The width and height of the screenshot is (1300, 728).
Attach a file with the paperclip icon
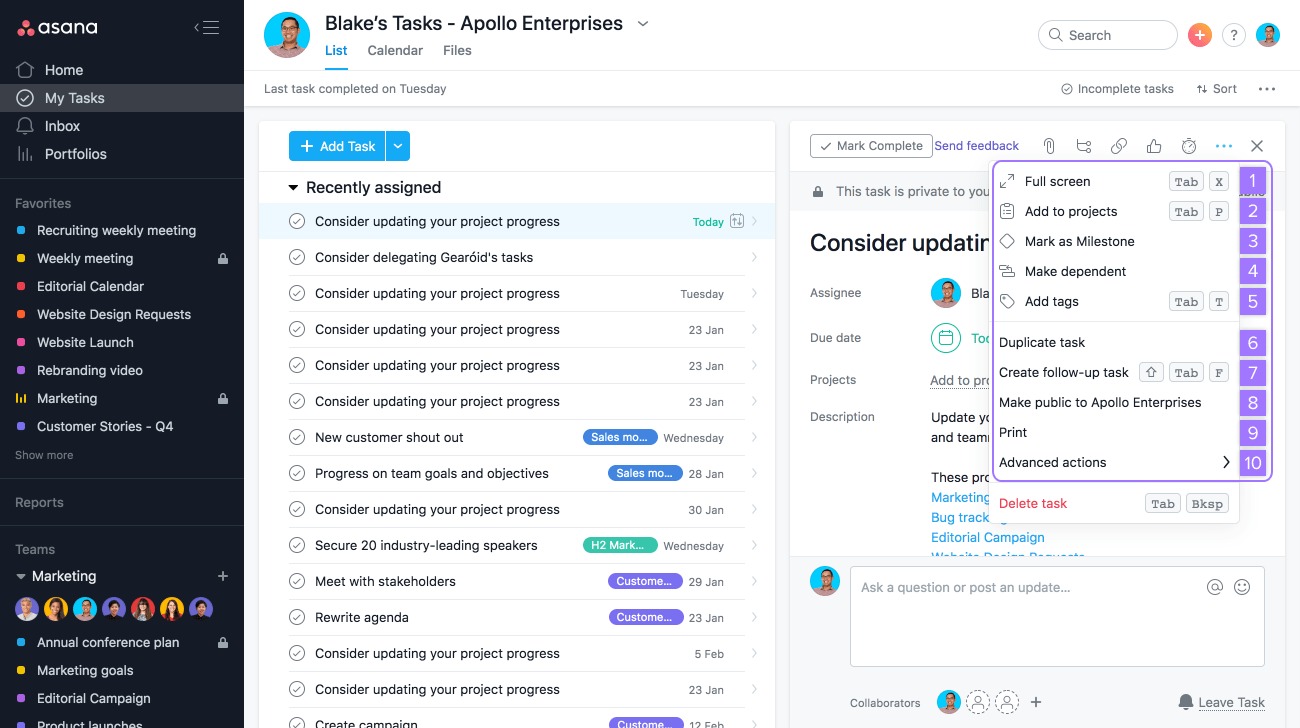pos(1048,146)
